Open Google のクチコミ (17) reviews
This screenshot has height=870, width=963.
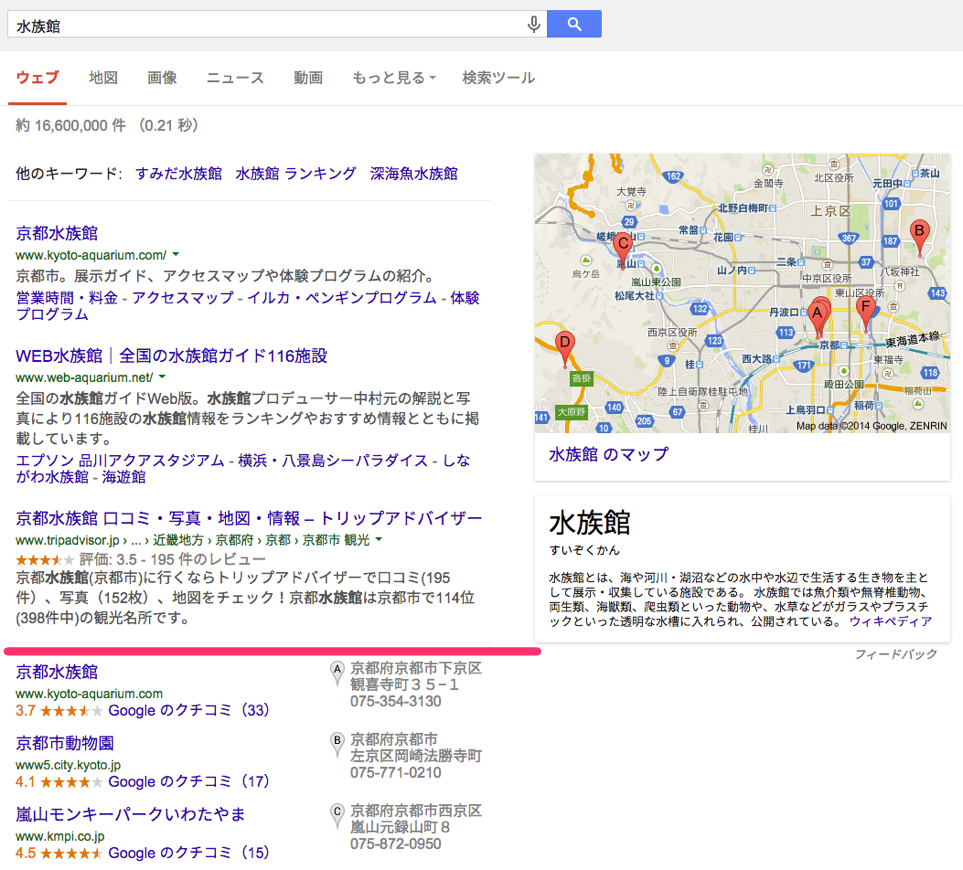click(189, 782)
